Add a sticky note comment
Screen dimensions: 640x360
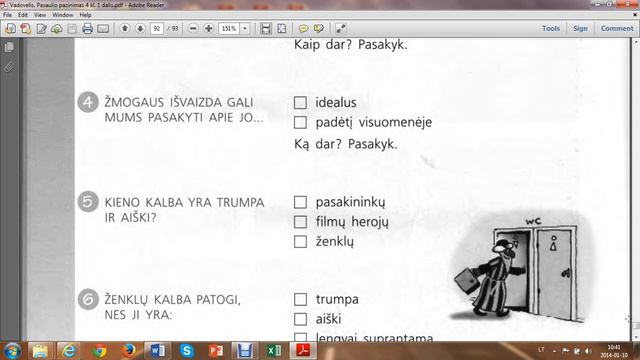click(x=303, y=29)
